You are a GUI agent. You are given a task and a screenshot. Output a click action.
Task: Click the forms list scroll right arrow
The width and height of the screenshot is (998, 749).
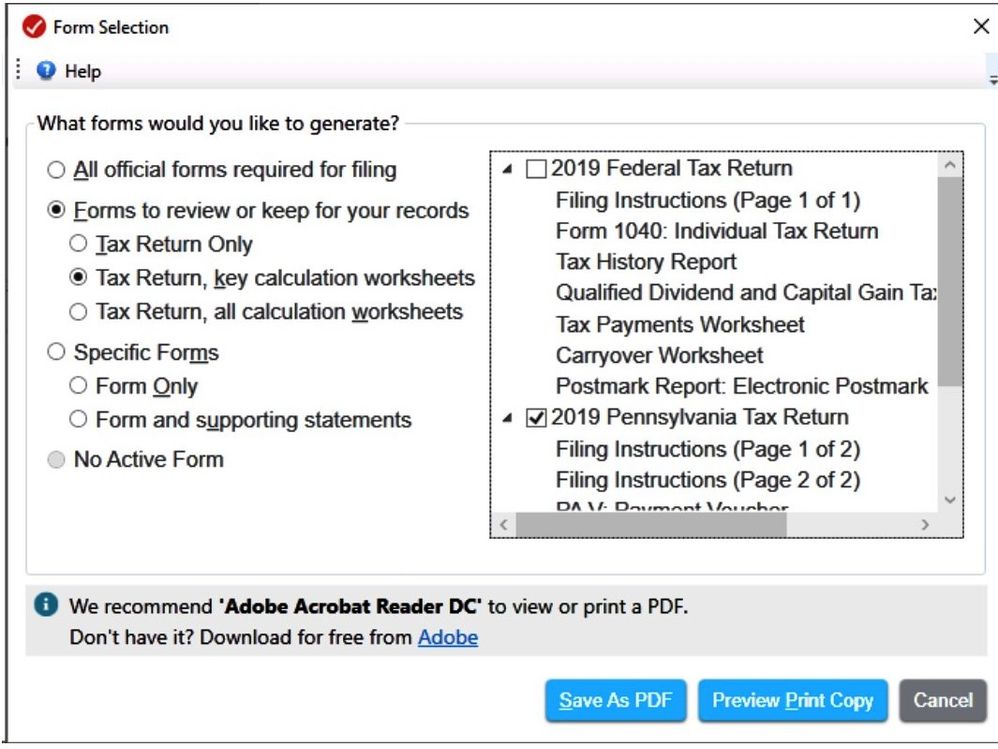[925, 524]
